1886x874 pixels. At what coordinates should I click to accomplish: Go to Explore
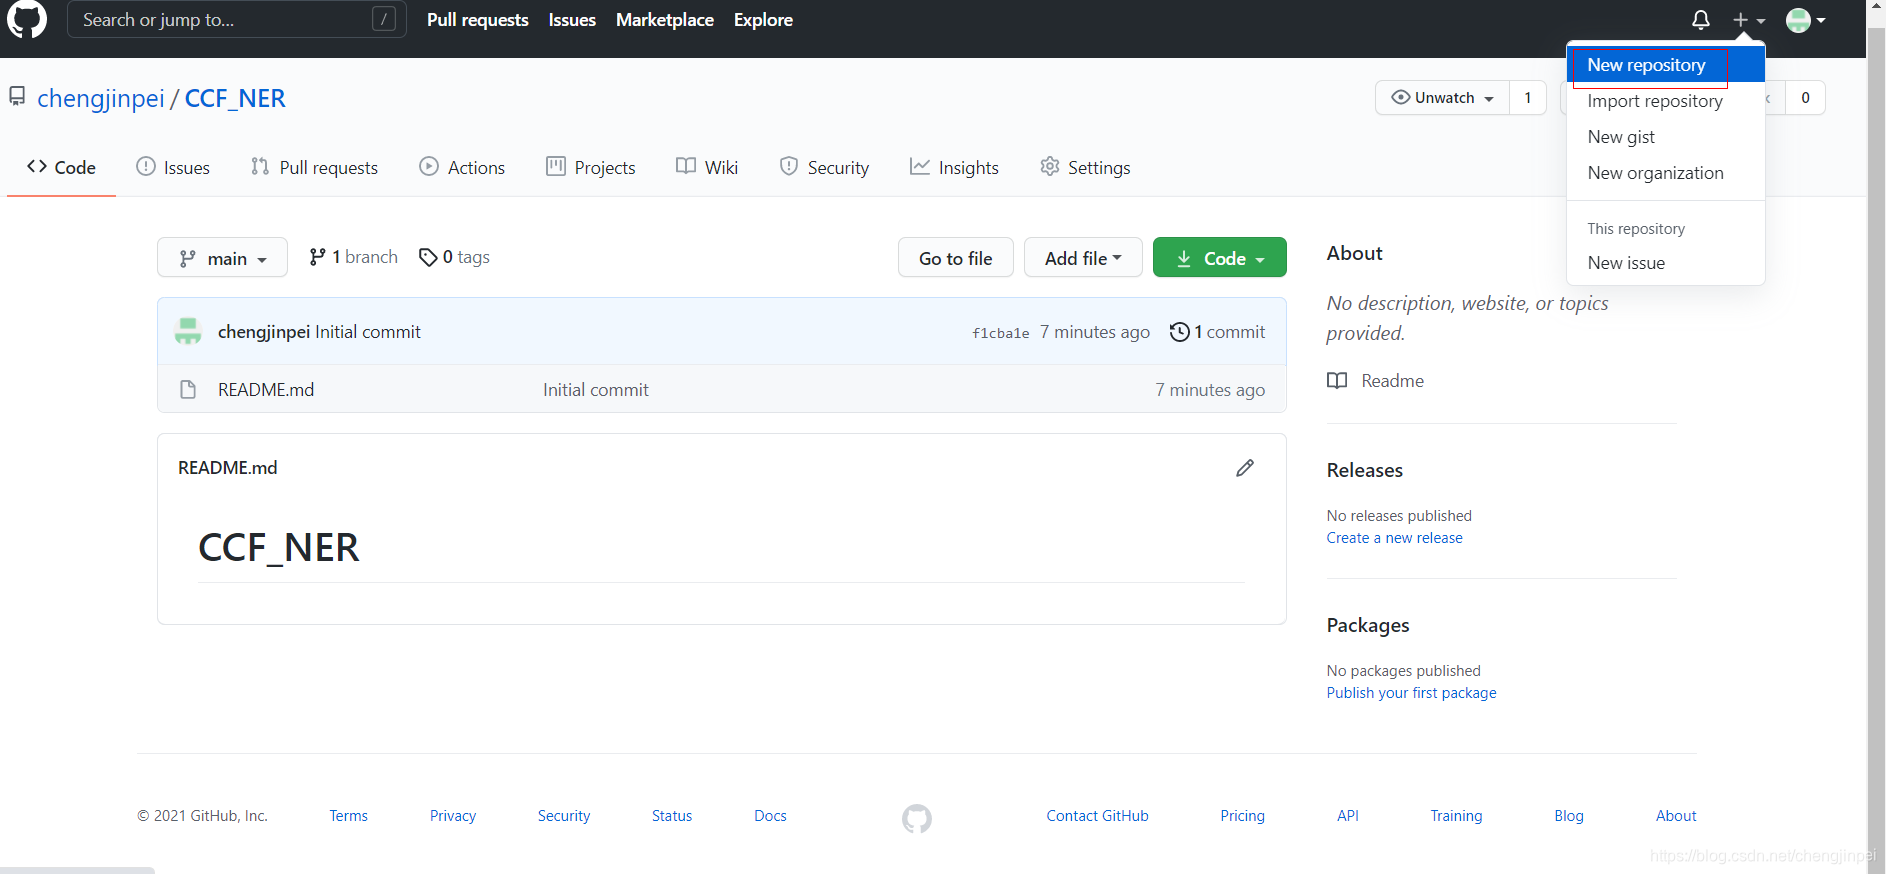pyautogui.click(x=763, y=20)
